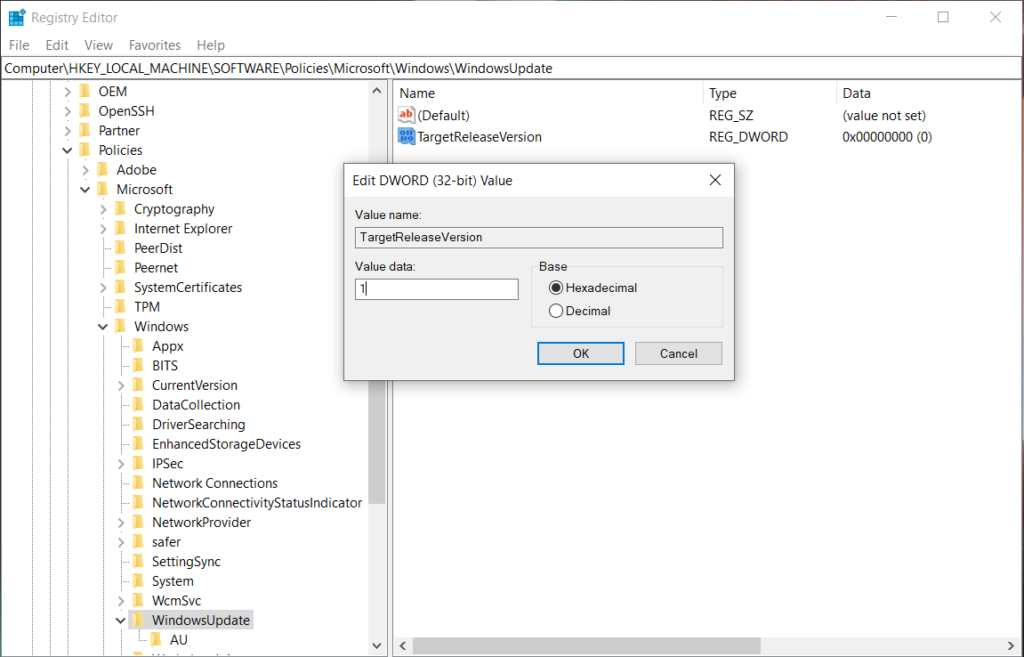Click the (Default) string value icon
Screen dimensions: 1024x657
coord(406,116)
